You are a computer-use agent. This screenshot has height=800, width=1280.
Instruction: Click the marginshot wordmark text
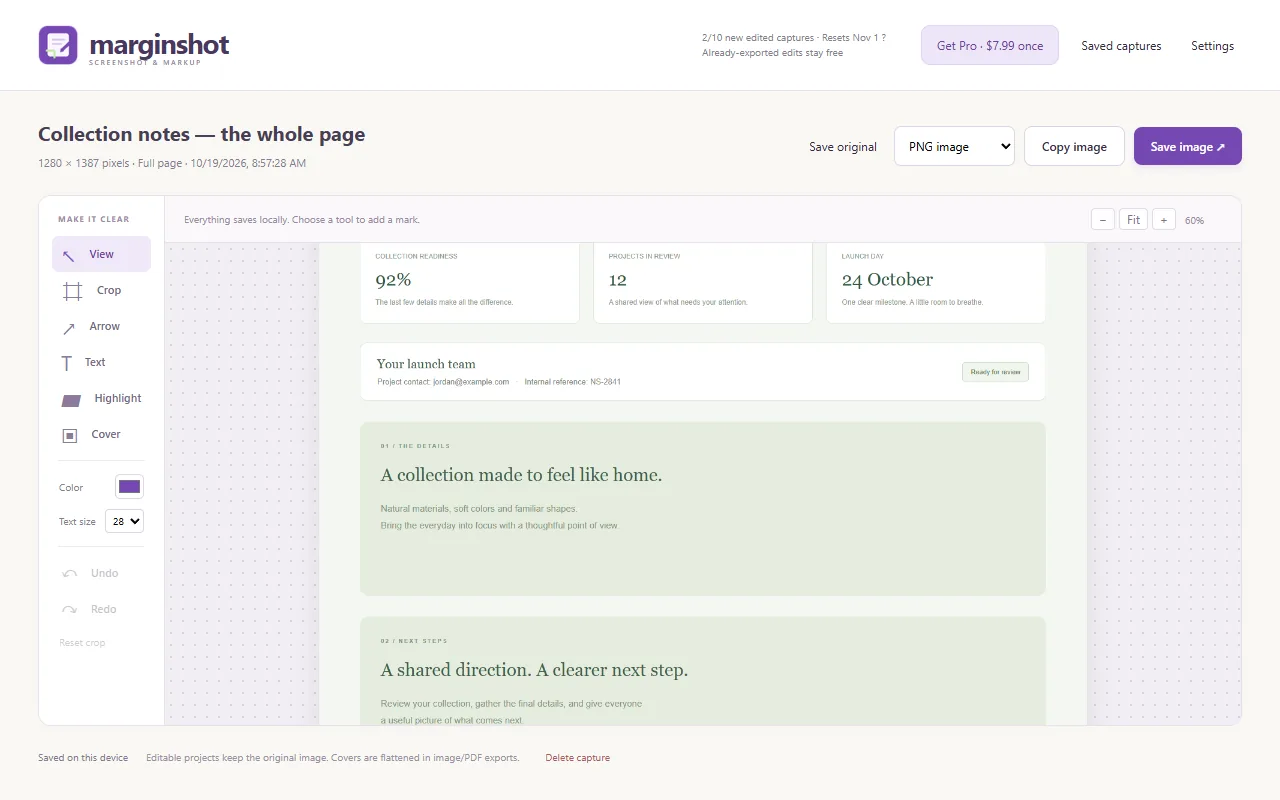(159, 44)
